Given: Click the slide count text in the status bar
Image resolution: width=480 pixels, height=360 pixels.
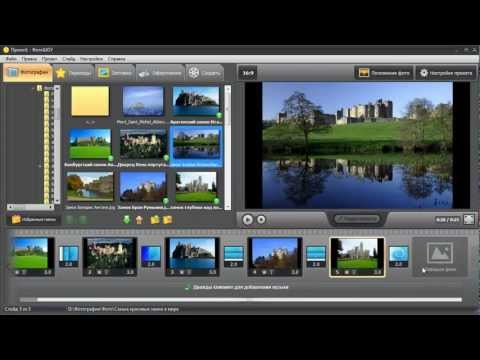Looking at the screenshot, I should pyautogui.click(x=18, y=309).
